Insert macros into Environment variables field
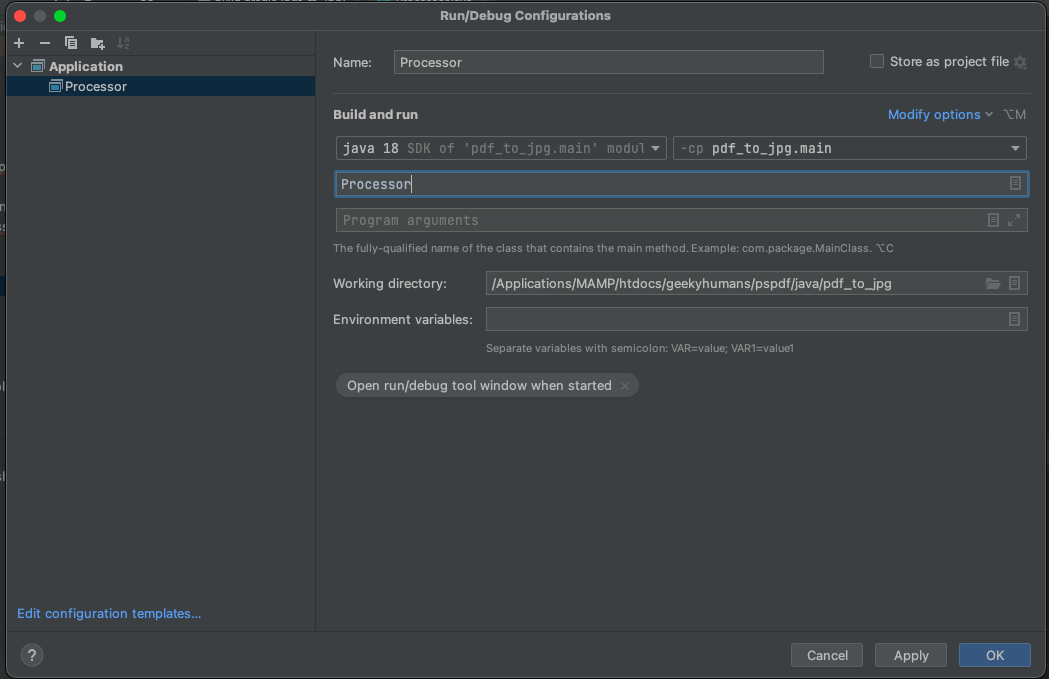The width and height of the screenshot is (1049, 679). 1014,318
